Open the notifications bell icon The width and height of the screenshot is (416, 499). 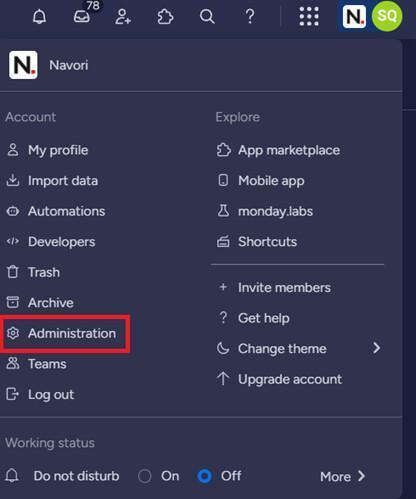[x=39, y=16]
